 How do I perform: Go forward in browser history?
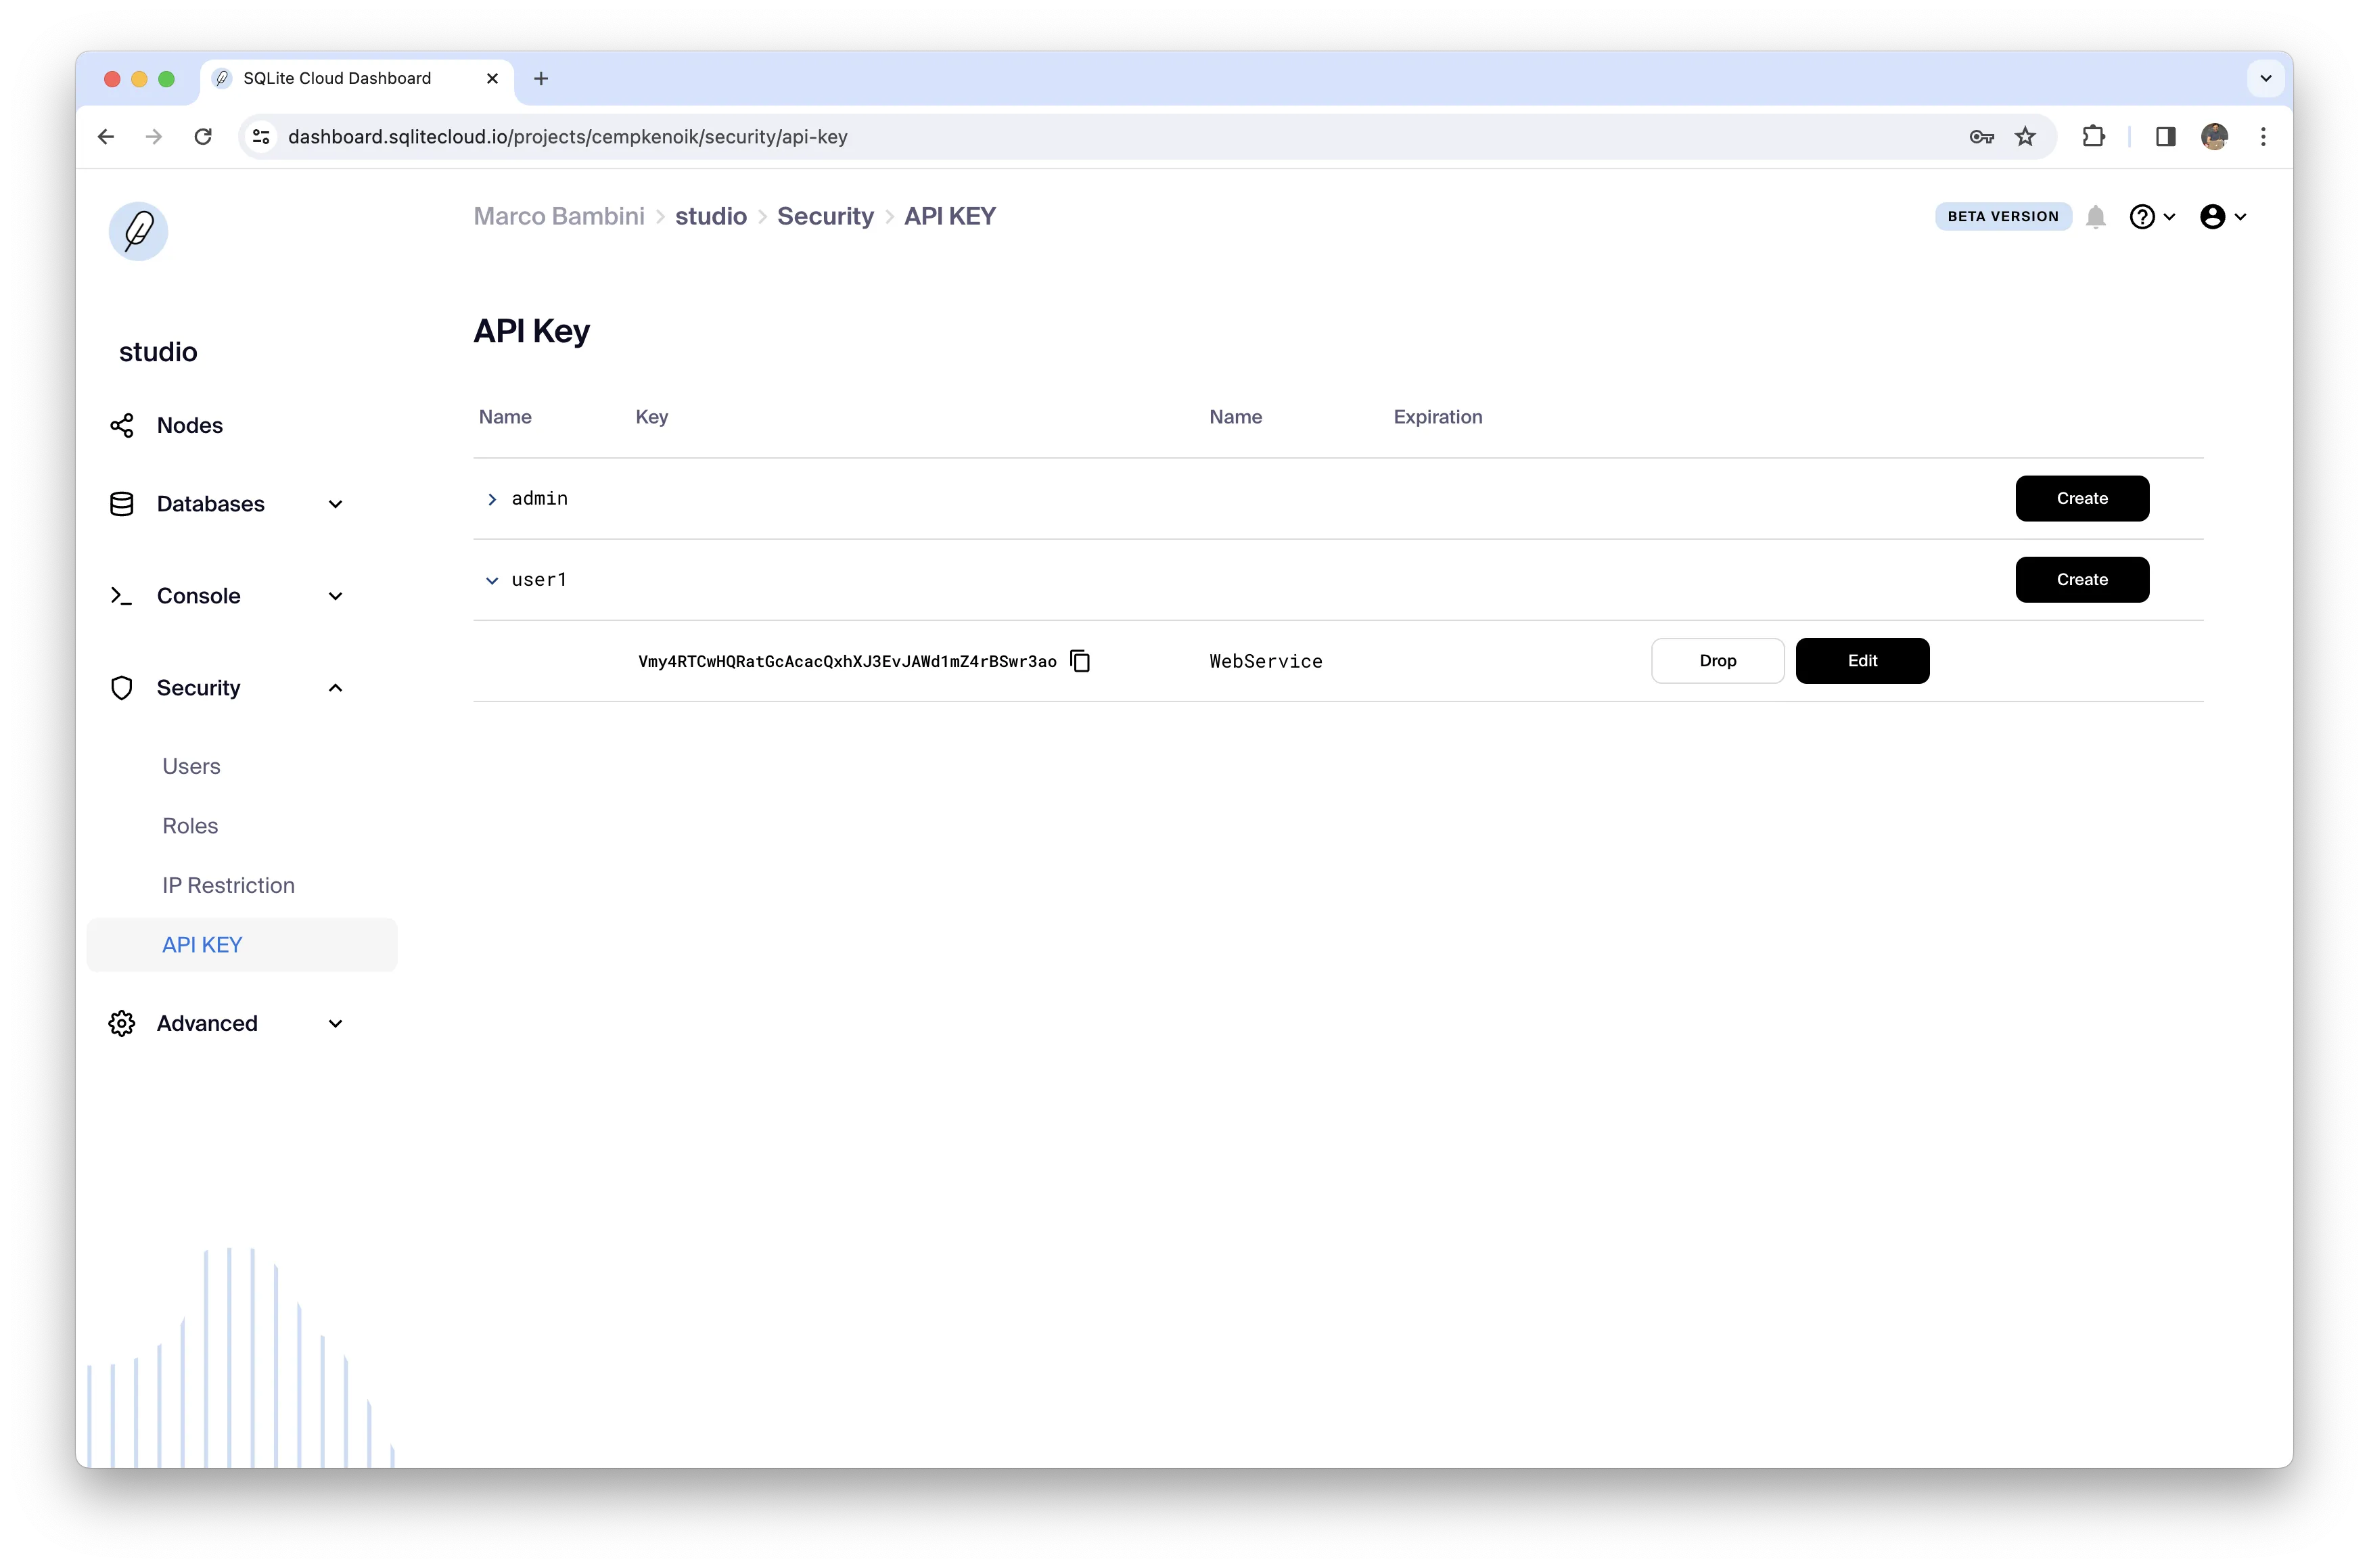[154, 137]
